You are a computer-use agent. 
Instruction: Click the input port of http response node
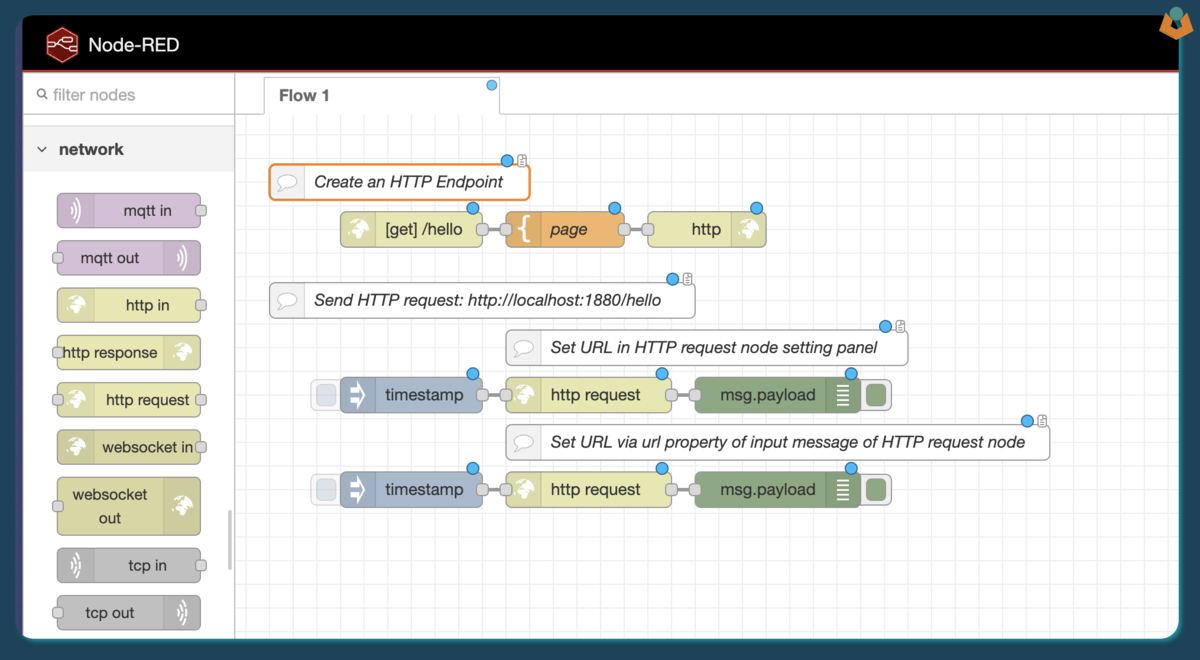pos(648,229)
